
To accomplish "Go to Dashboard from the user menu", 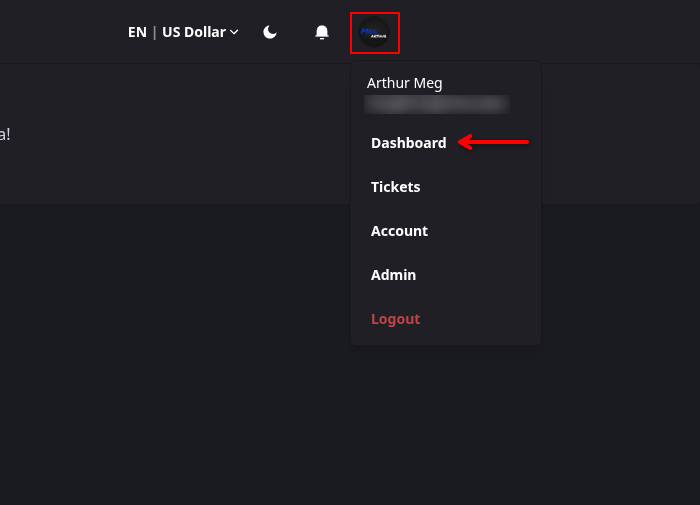I will coord(408,143).
